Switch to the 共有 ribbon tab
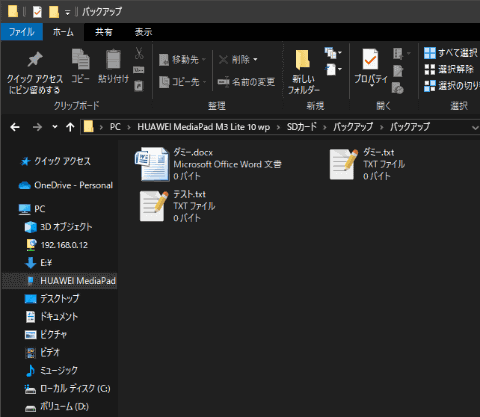 pos(104,32)
